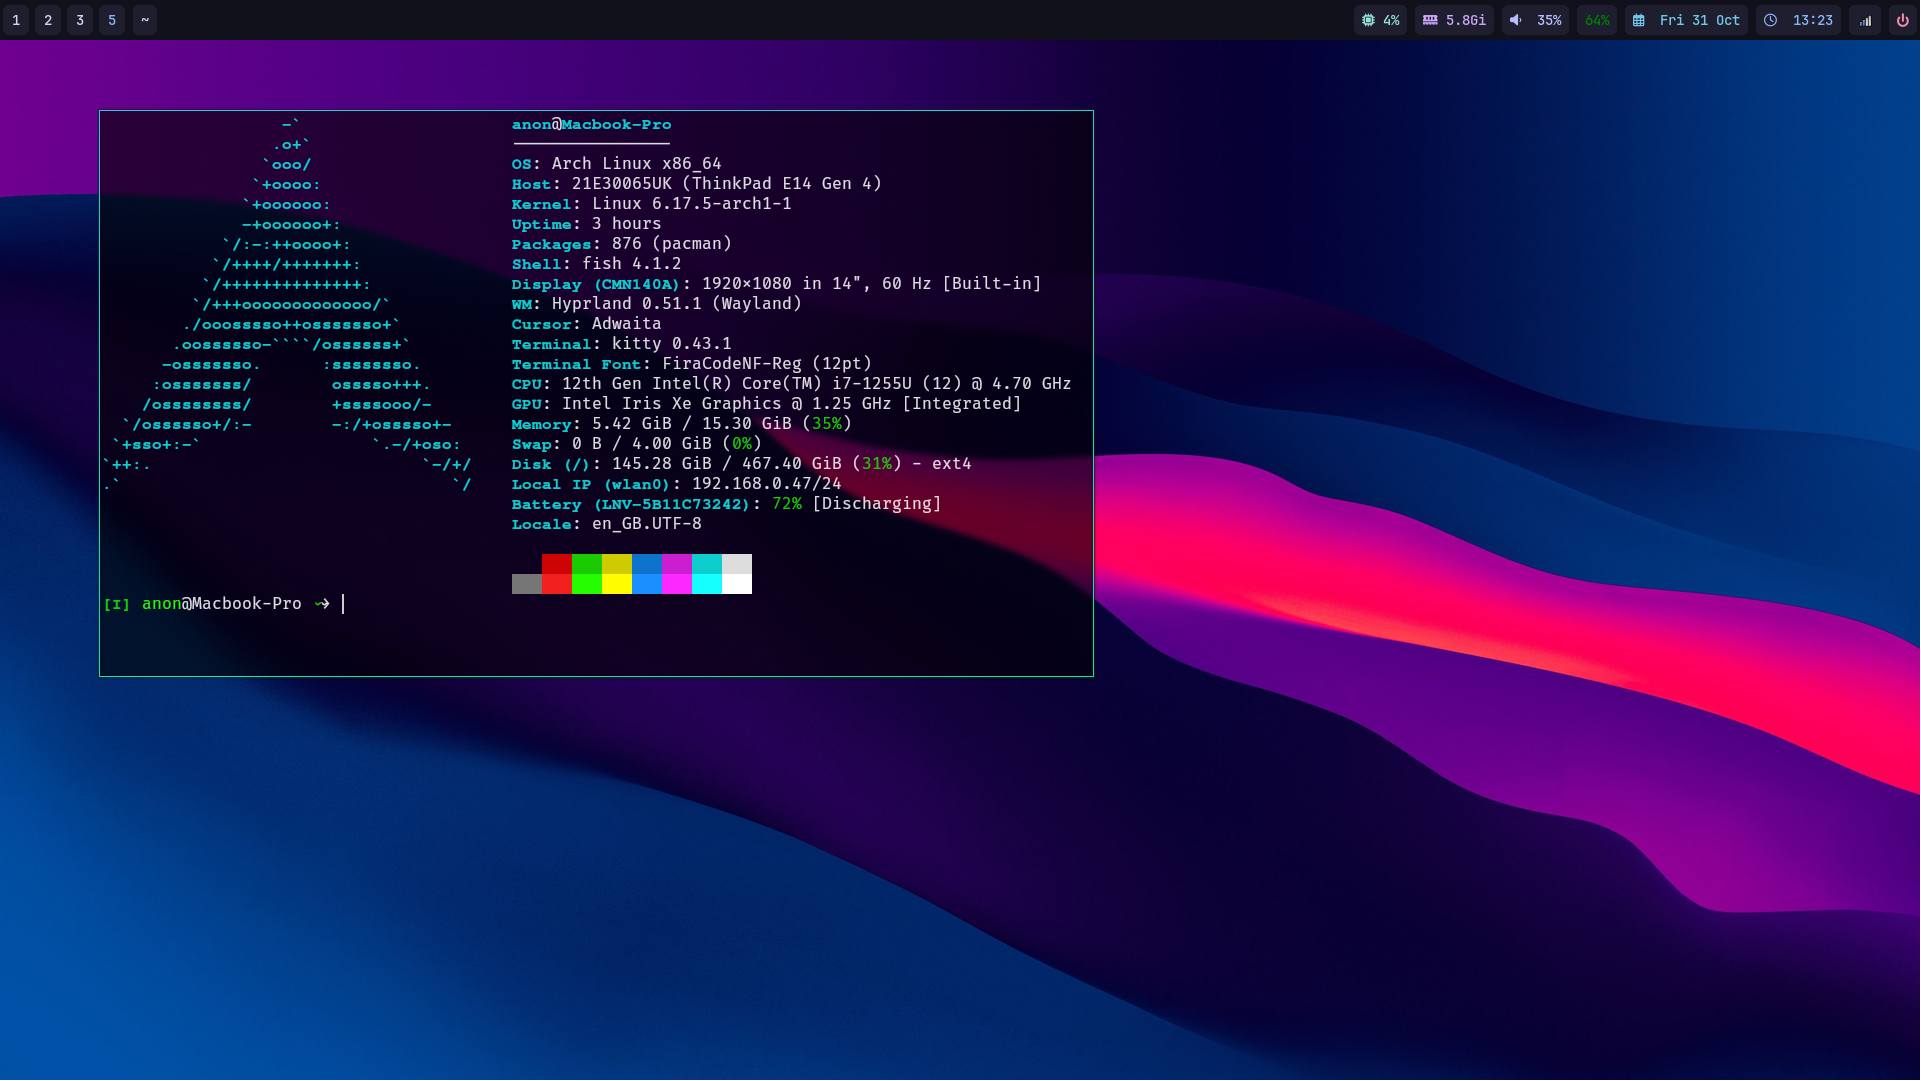This screenshot has height=1081, width=1921.
Task: Mute audio via the speaker icon
Action: (1516, 20)
